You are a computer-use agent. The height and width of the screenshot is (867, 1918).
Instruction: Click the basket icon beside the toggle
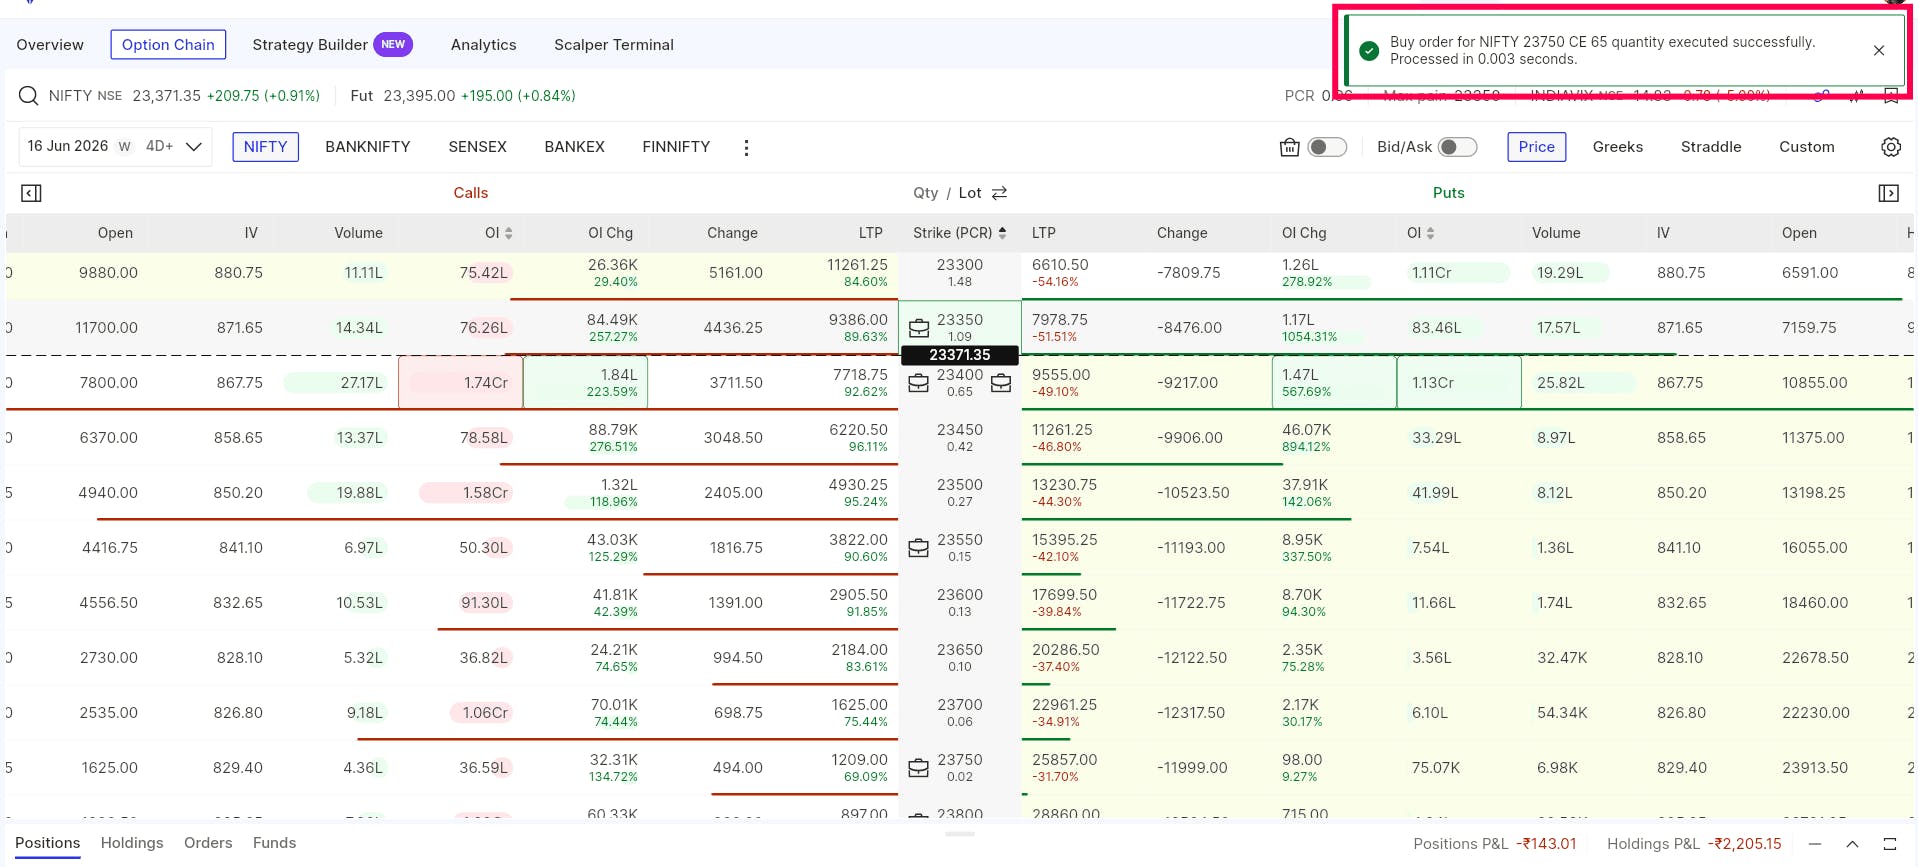(x=1289, y=147)
